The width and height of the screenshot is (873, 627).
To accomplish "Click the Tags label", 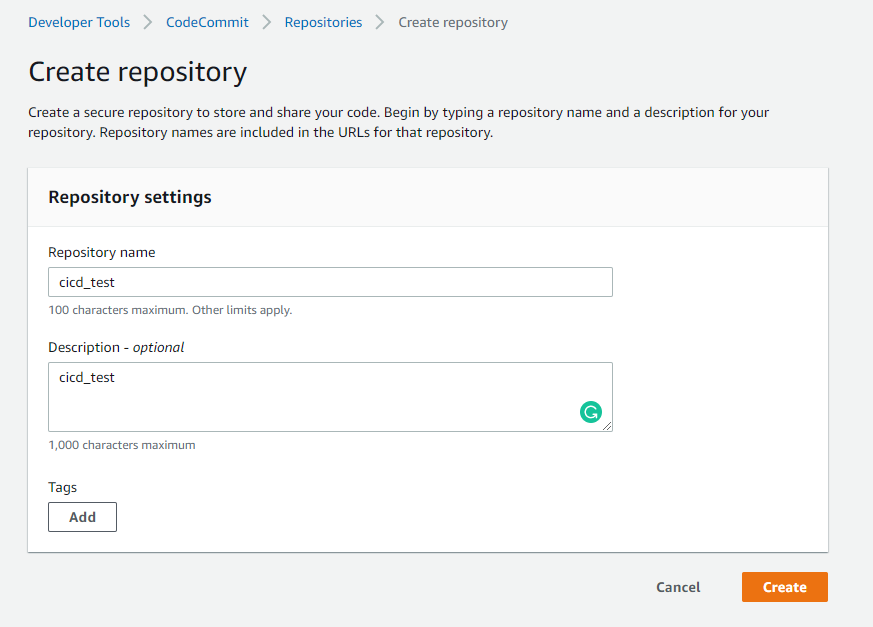I will tap(63, 487).
